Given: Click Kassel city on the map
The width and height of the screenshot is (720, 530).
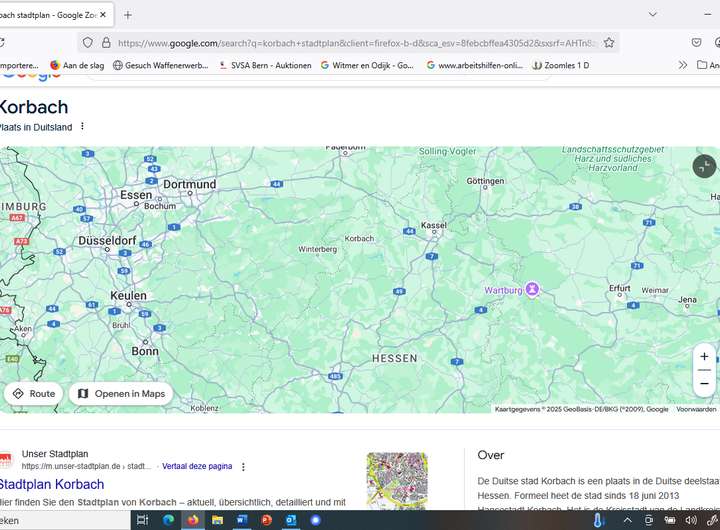Looking at the screenshot, I should 433,225.
